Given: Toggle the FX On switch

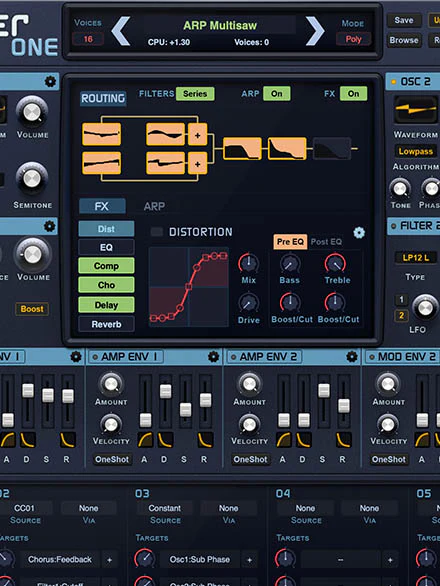Looking at the screenshot, I should (353, 94).
